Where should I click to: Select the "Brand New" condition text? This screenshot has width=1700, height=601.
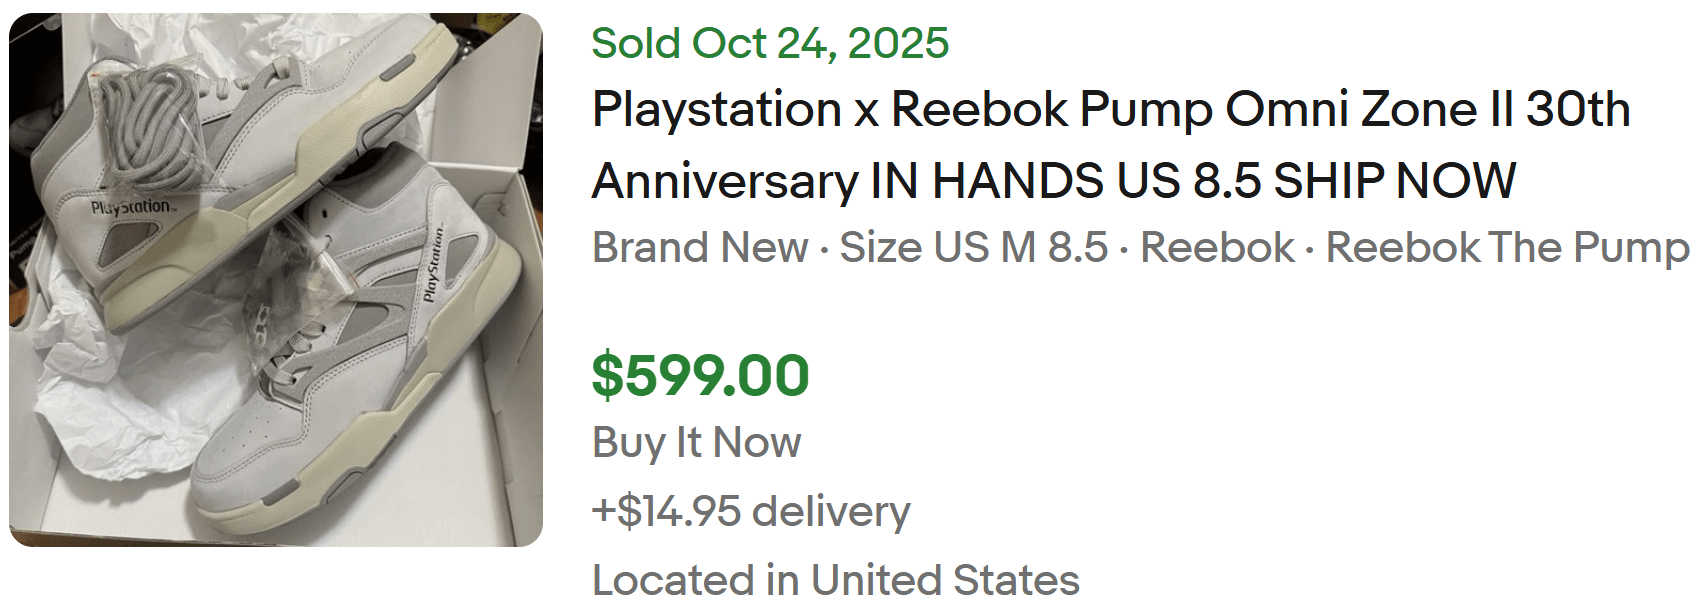tap(700, 247)
